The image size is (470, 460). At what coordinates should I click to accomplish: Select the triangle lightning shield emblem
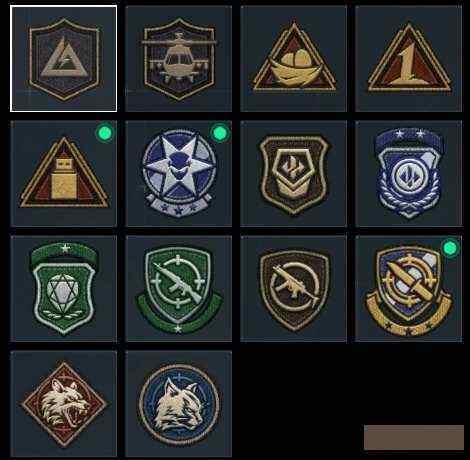[x=64, y=59]
